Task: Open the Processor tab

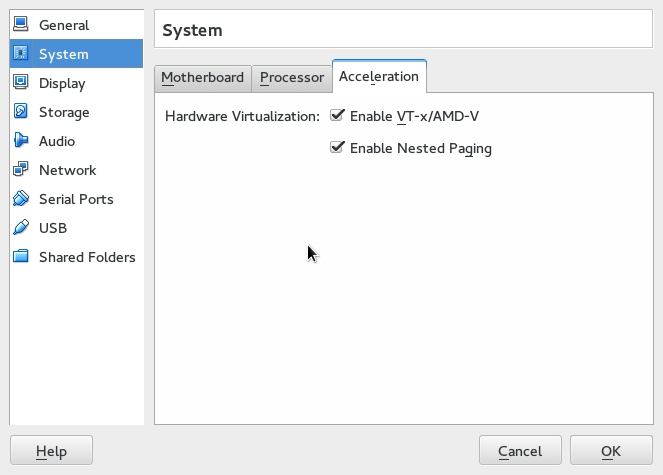Action: pyautogui.click(x=292, y=77)
